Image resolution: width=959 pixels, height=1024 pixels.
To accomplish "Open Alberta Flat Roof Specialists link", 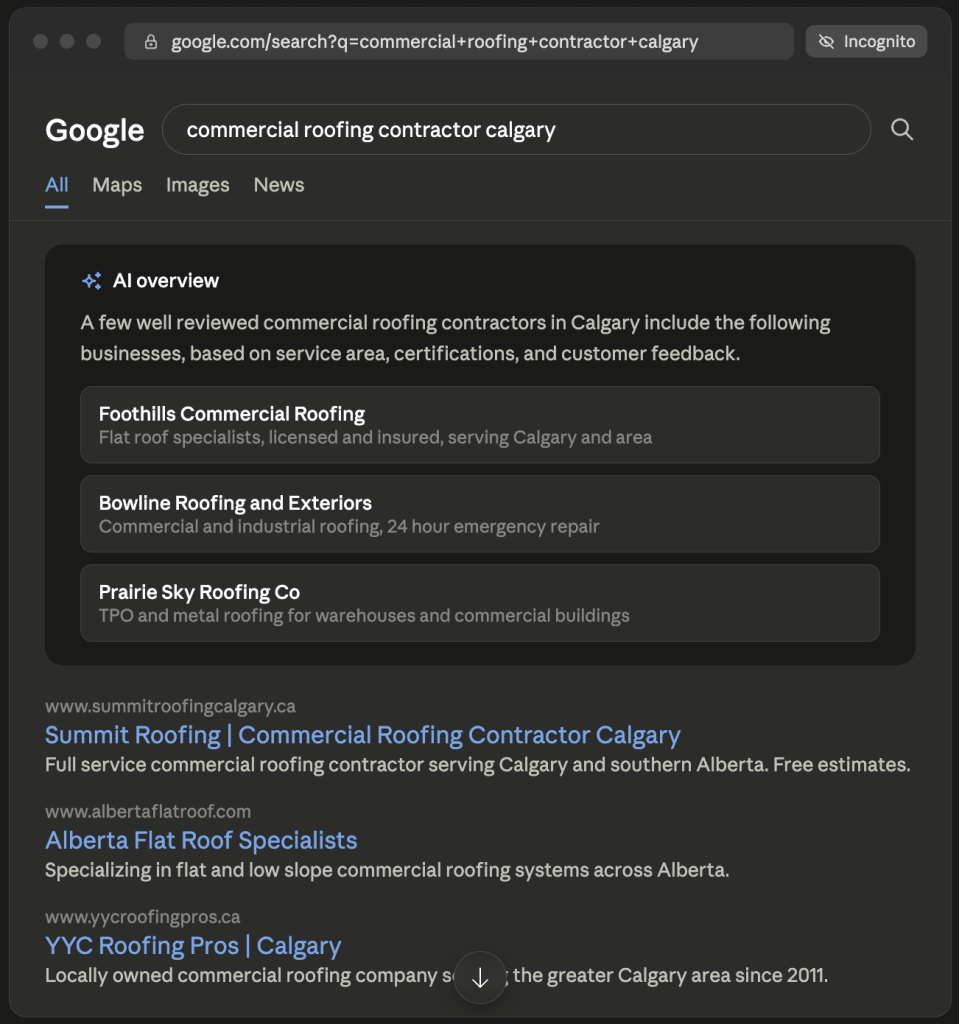I will coord(201,840).
